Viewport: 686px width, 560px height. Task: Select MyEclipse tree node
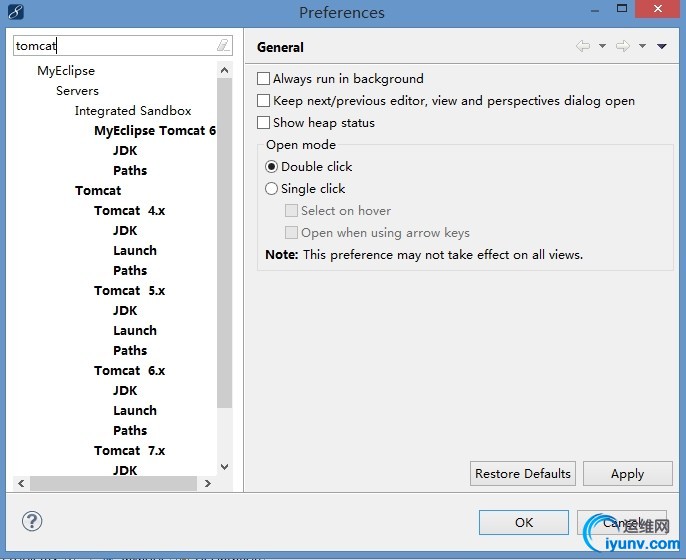coord(66,71)
